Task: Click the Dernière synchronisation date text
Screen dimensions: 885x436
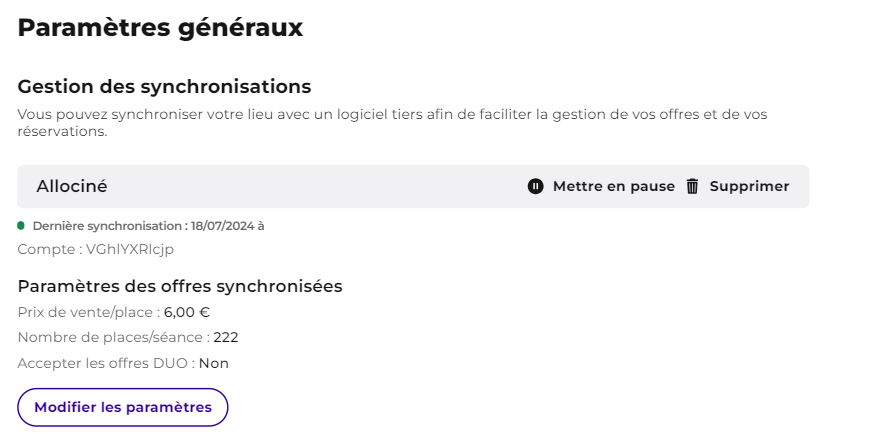Action: pyautogui.click(x=148, y=226)
